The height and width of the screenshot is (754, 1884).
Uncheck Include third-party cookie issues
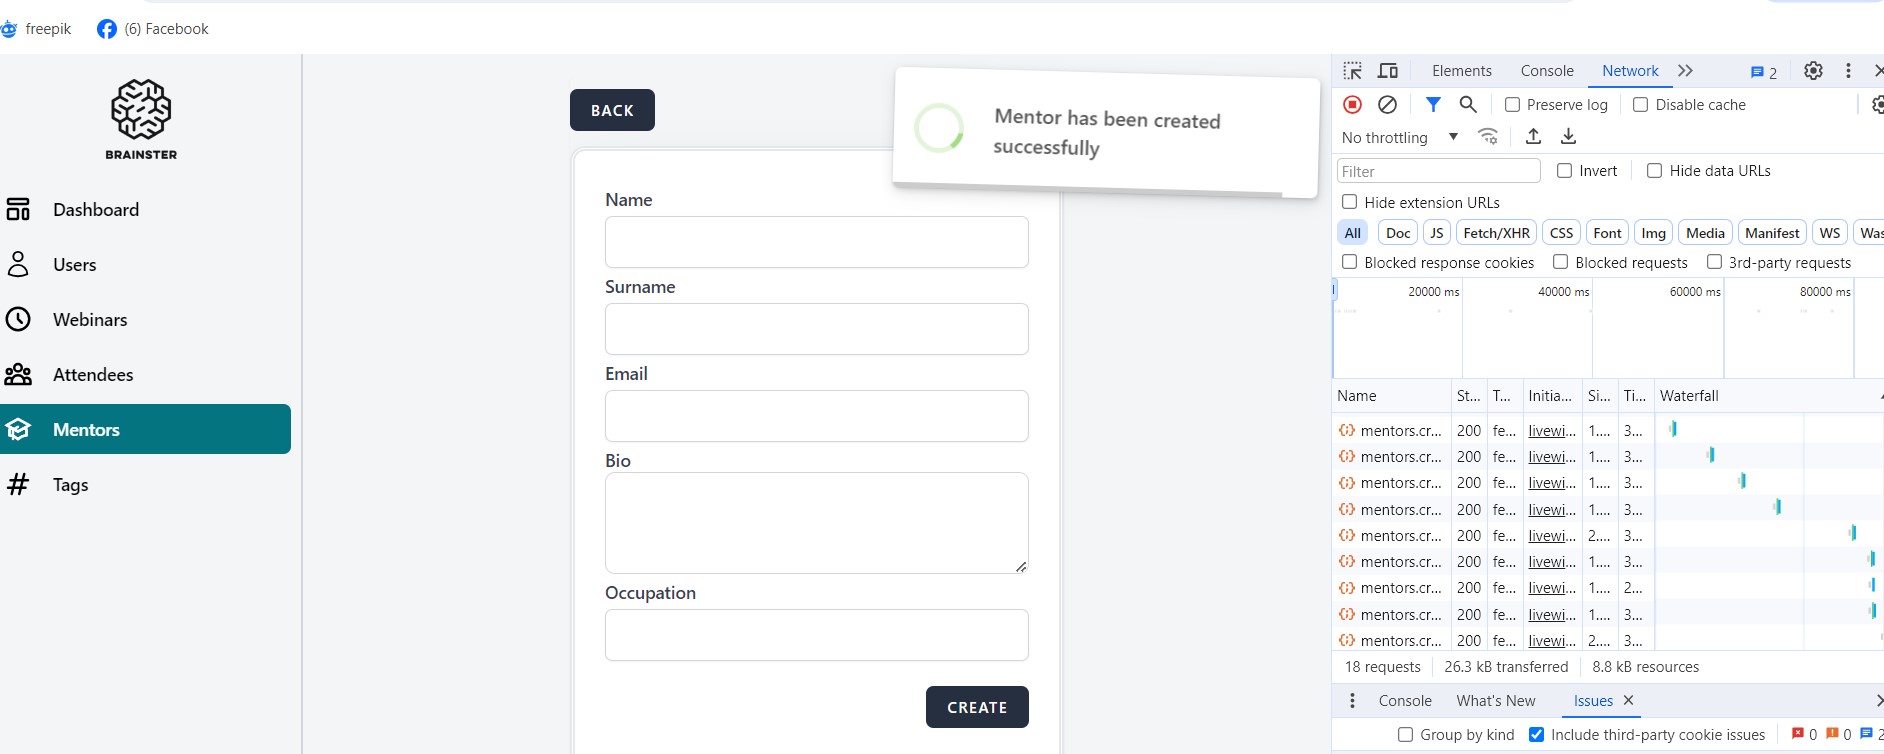(x=1537, y=735)
